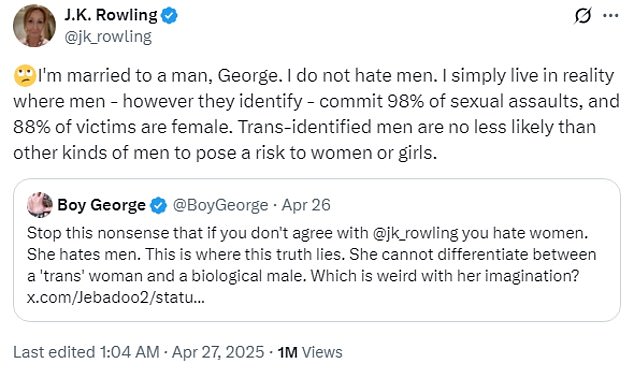Image resolution: width=634 pixels, height=378 pixels.
Task: Open the three-dots more options menu
Action: (x=610, y=16)
